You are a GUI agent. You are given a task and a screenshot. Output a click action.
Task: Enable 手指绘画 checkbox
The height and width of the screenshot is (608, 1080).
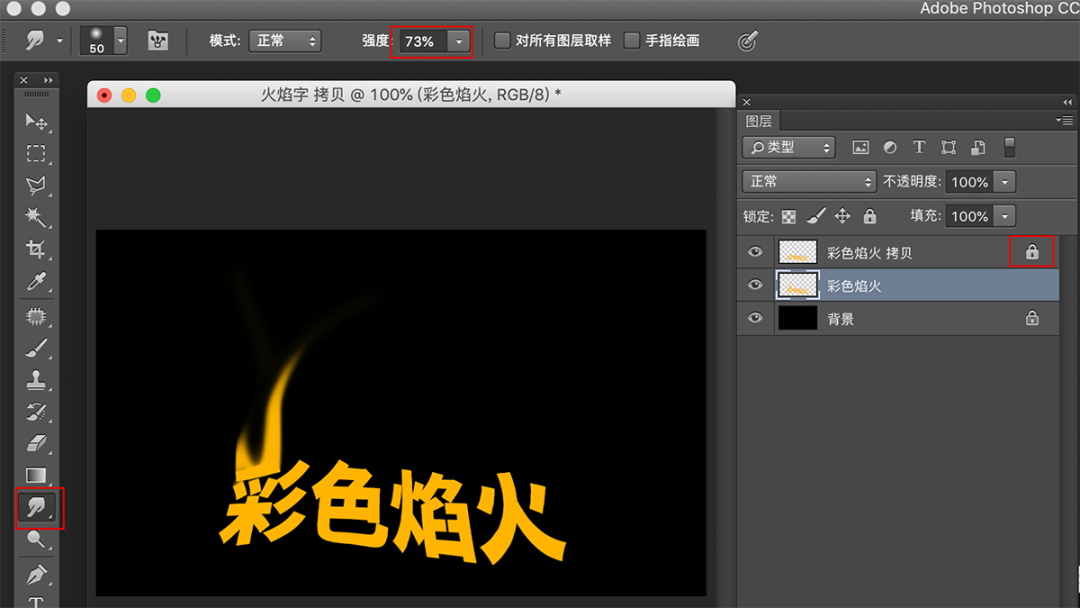[x=632, y=41]
